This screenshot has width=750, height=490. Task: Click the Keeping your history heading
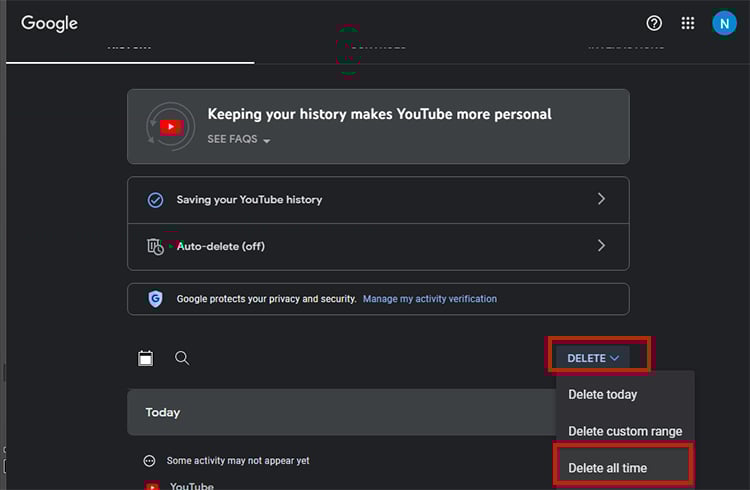click(379, 114)
